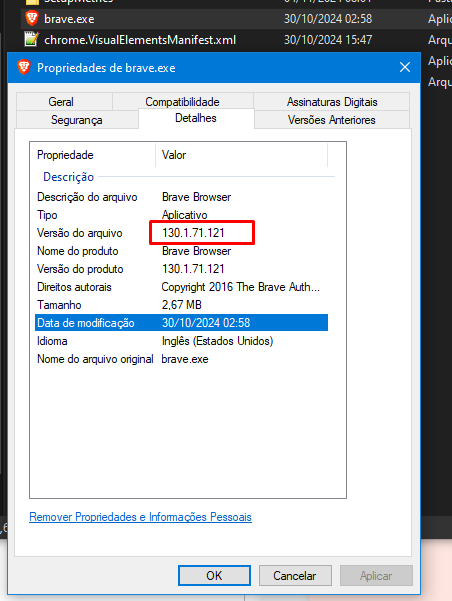Select the Tipo property row
Screen dimensions: 452x601
tap(181, 215)
